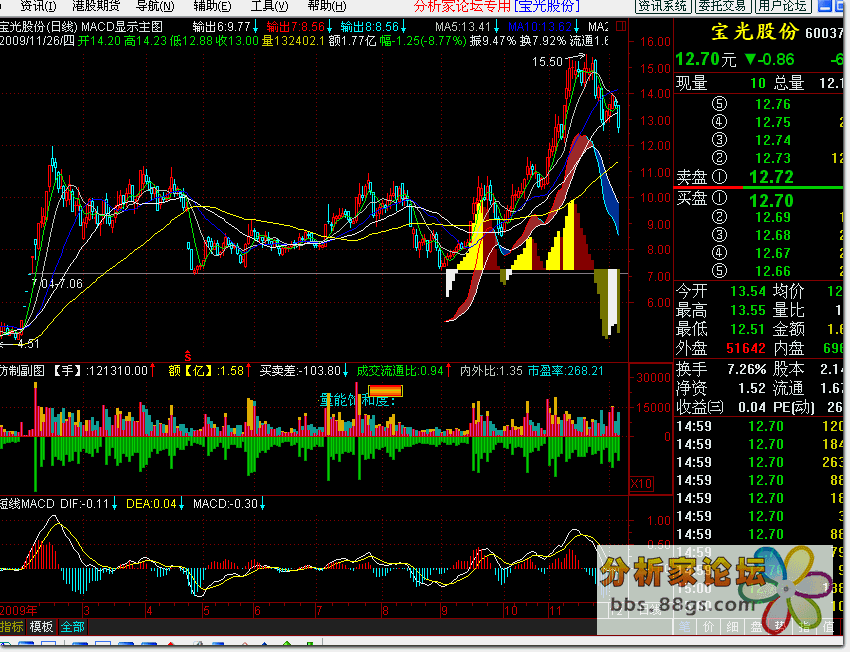Select the 笔 tab in quote panel
Viewport: 850px width, 652px height.
tap(685, 627)
